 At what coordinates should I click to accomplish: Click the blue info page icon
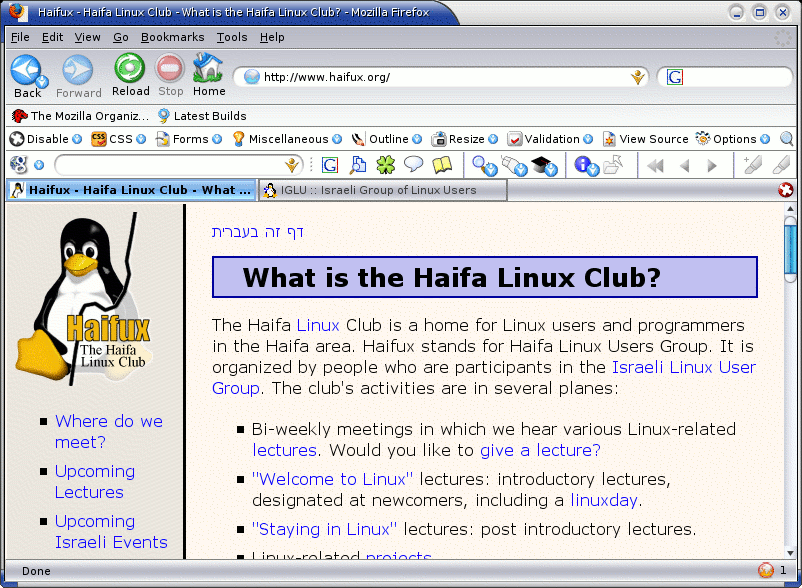tap(586, 166)
